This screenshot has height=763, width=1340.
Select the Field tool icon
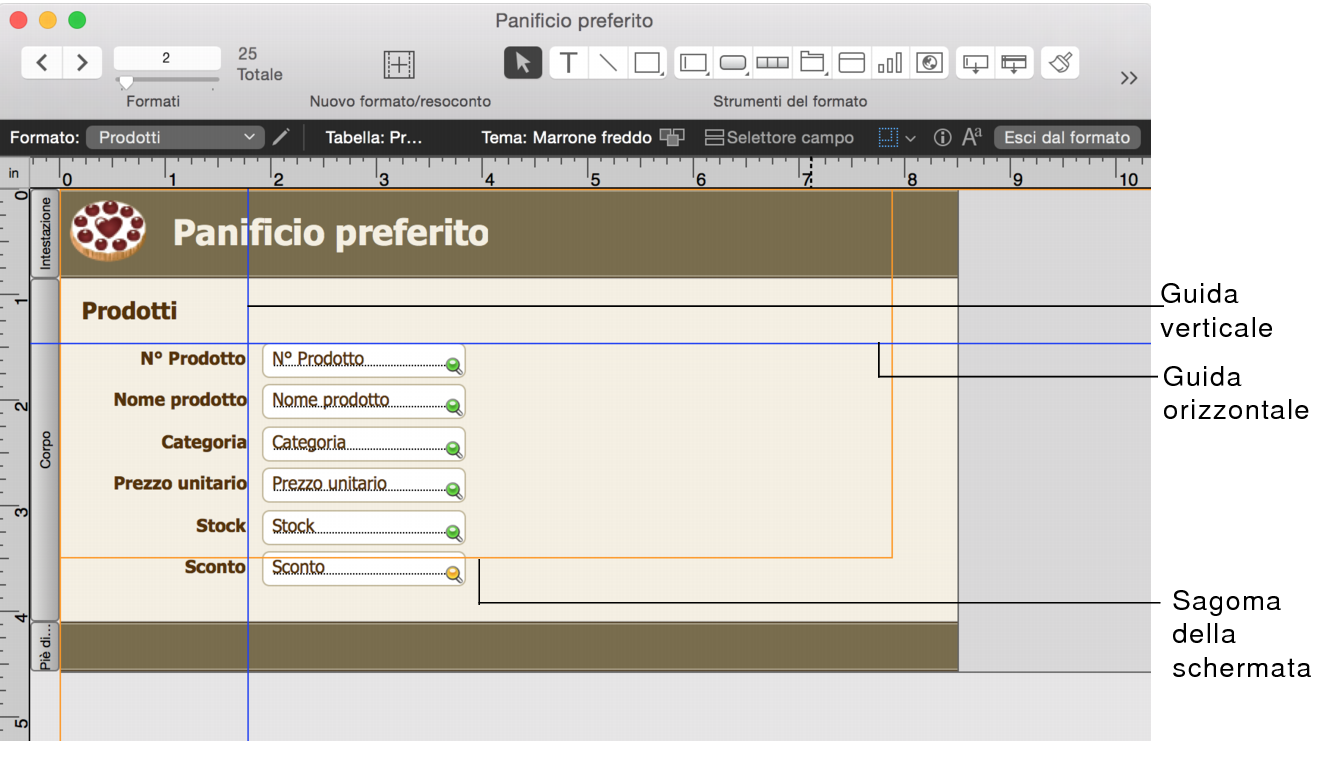[975, 63]
